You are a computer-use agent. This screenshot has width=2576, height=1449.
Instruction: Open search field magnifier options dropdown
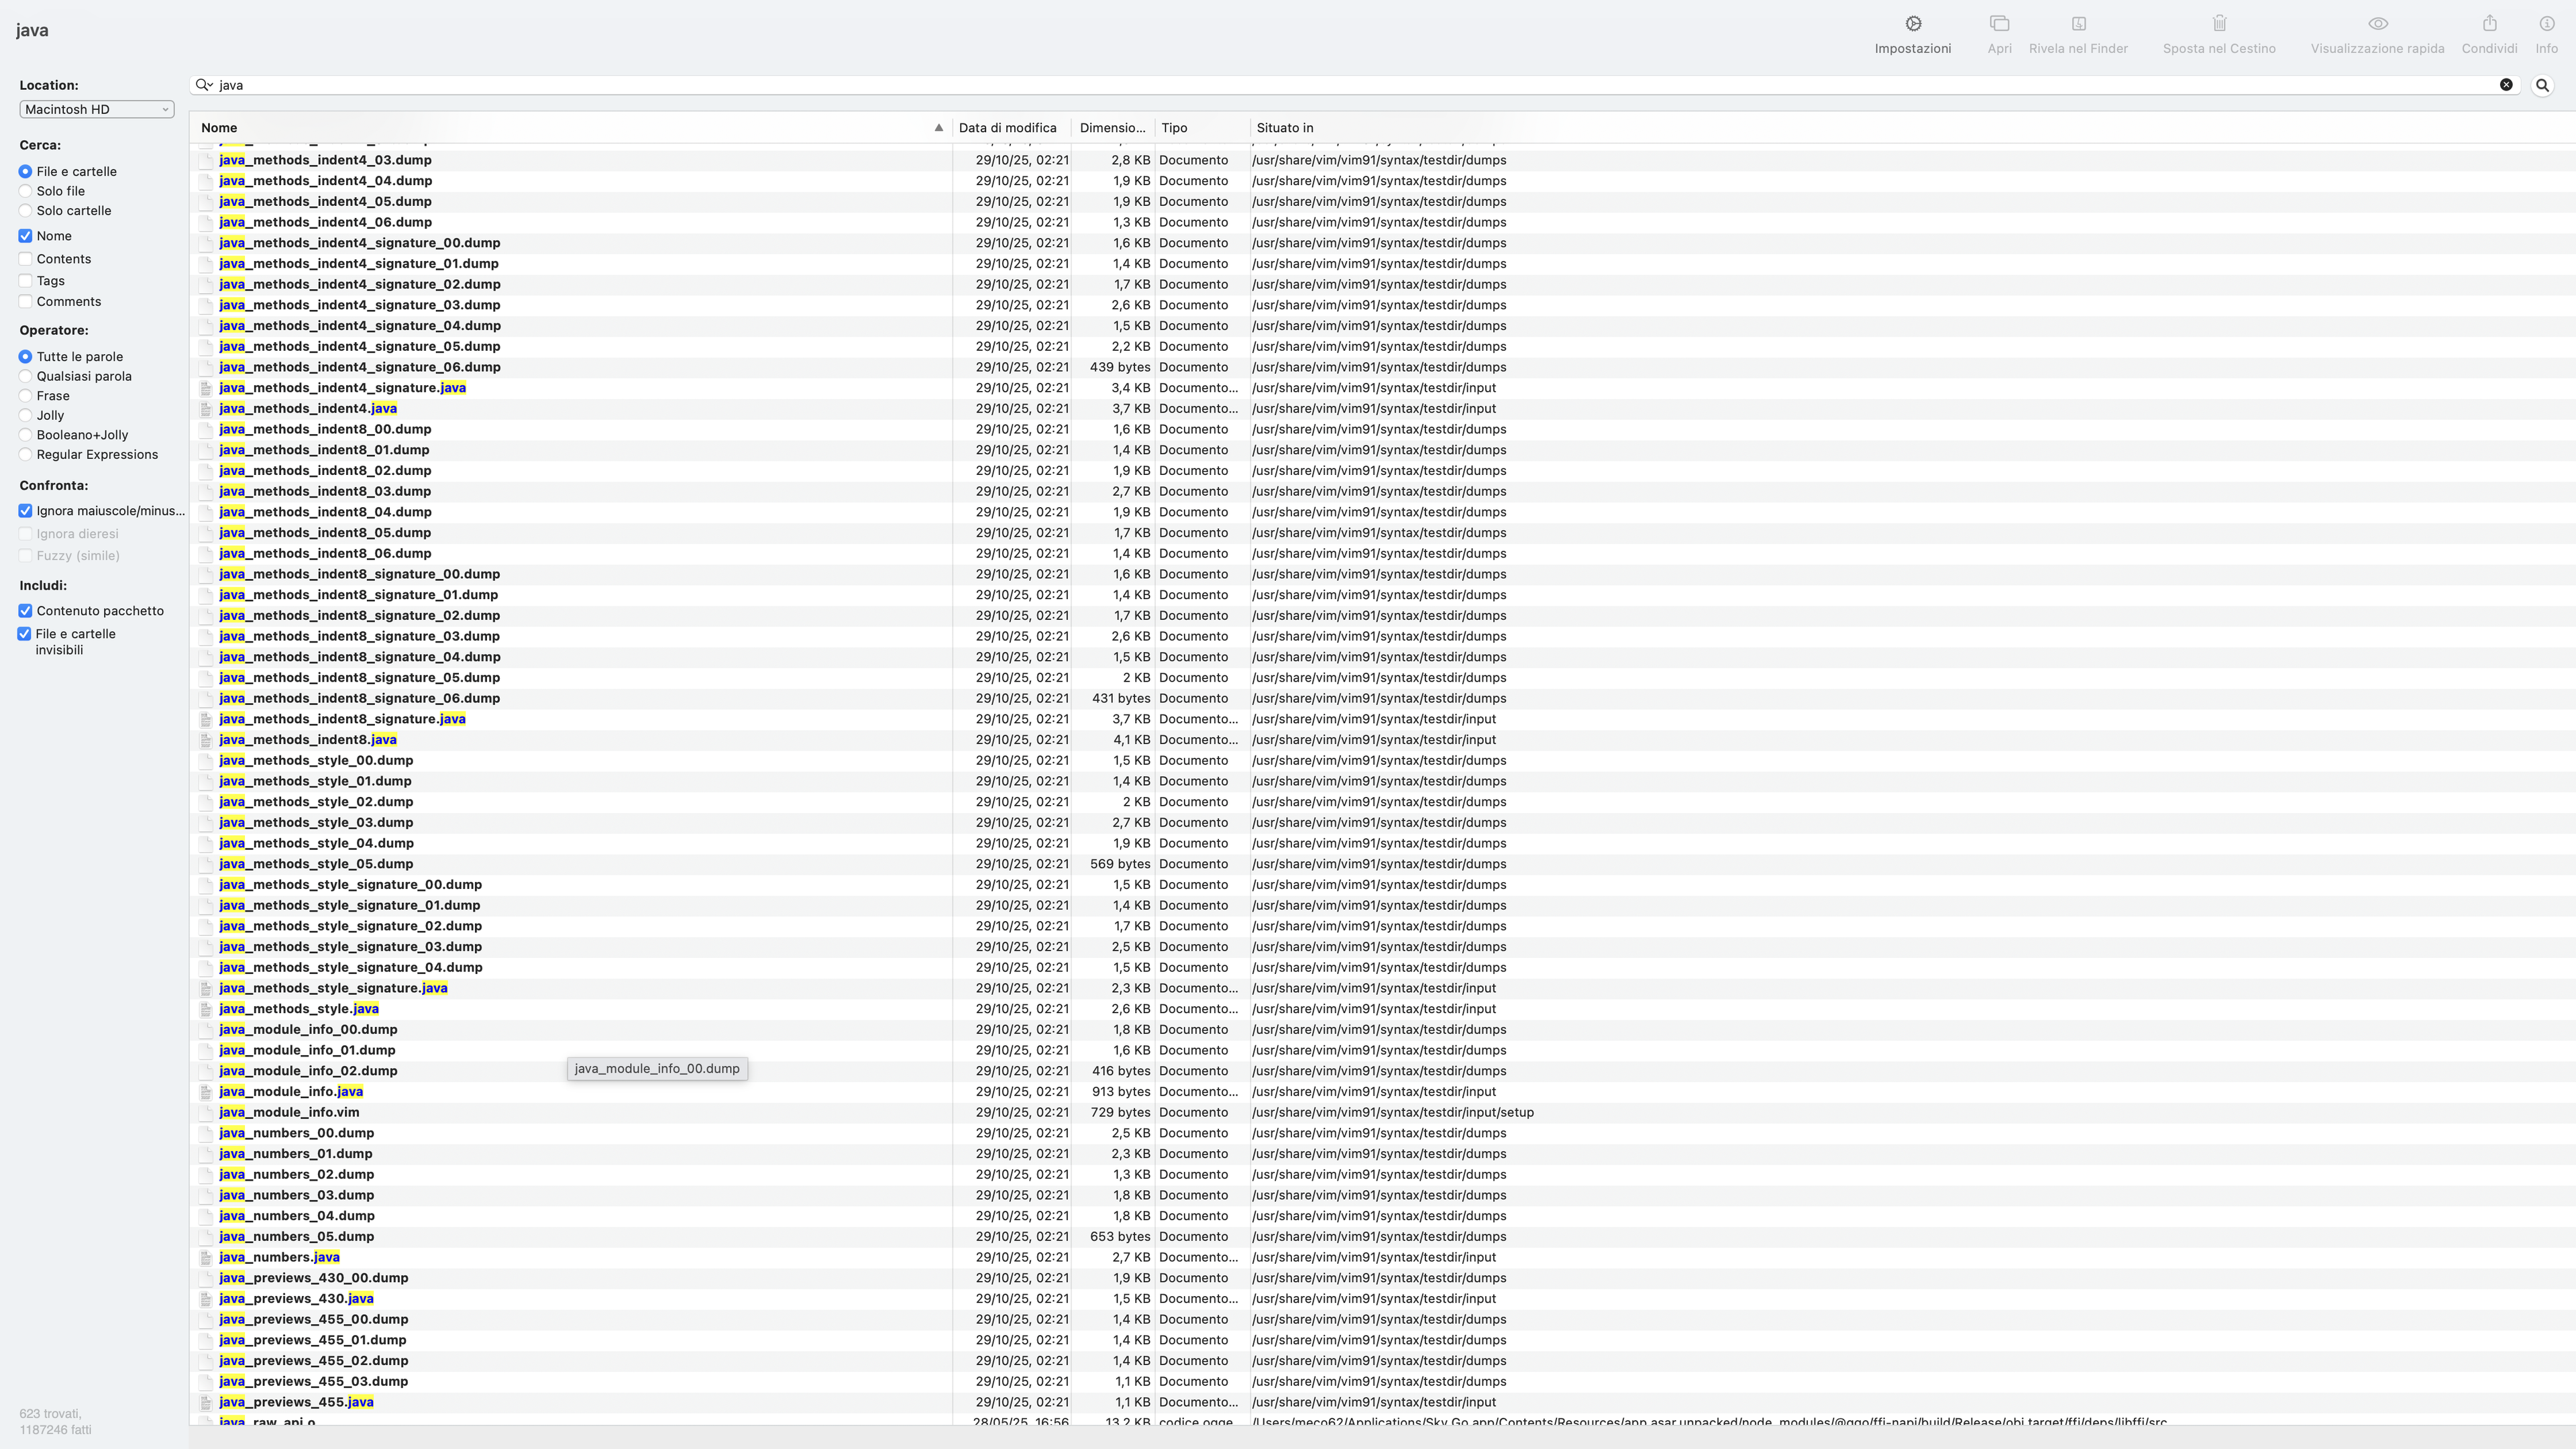pyautogui.click(x=205, y=85)
